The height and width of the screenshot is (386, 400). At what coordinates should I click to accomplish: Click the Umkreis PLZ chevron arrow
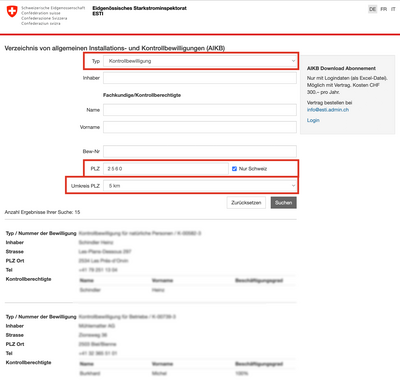pos(293,186)
